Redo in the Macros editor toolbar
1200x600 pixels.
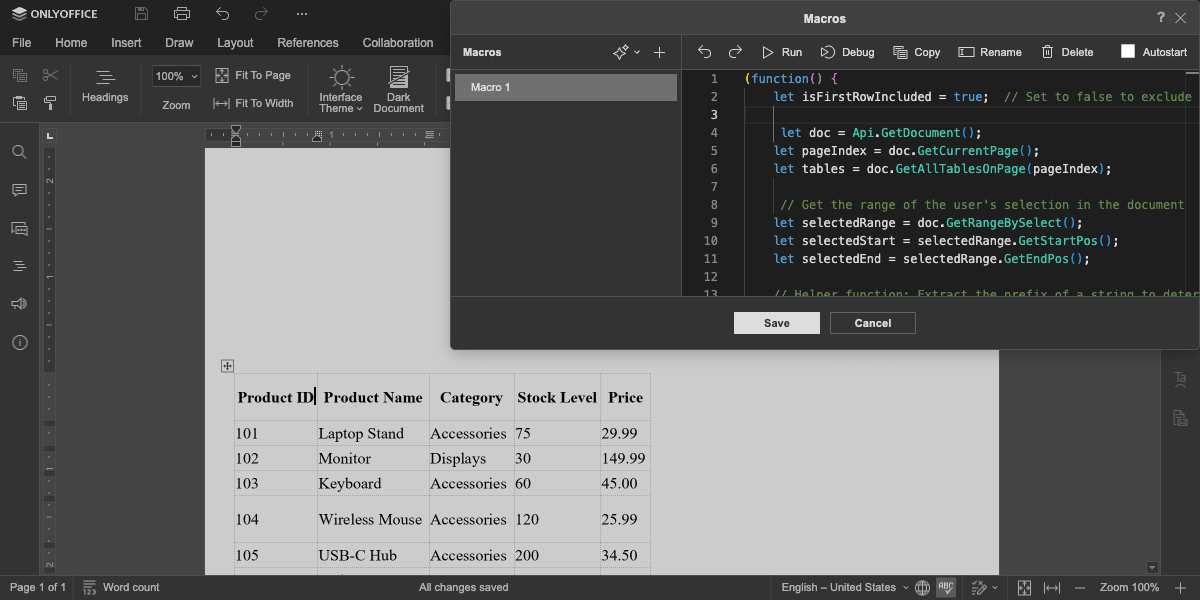tap(735, 52)
